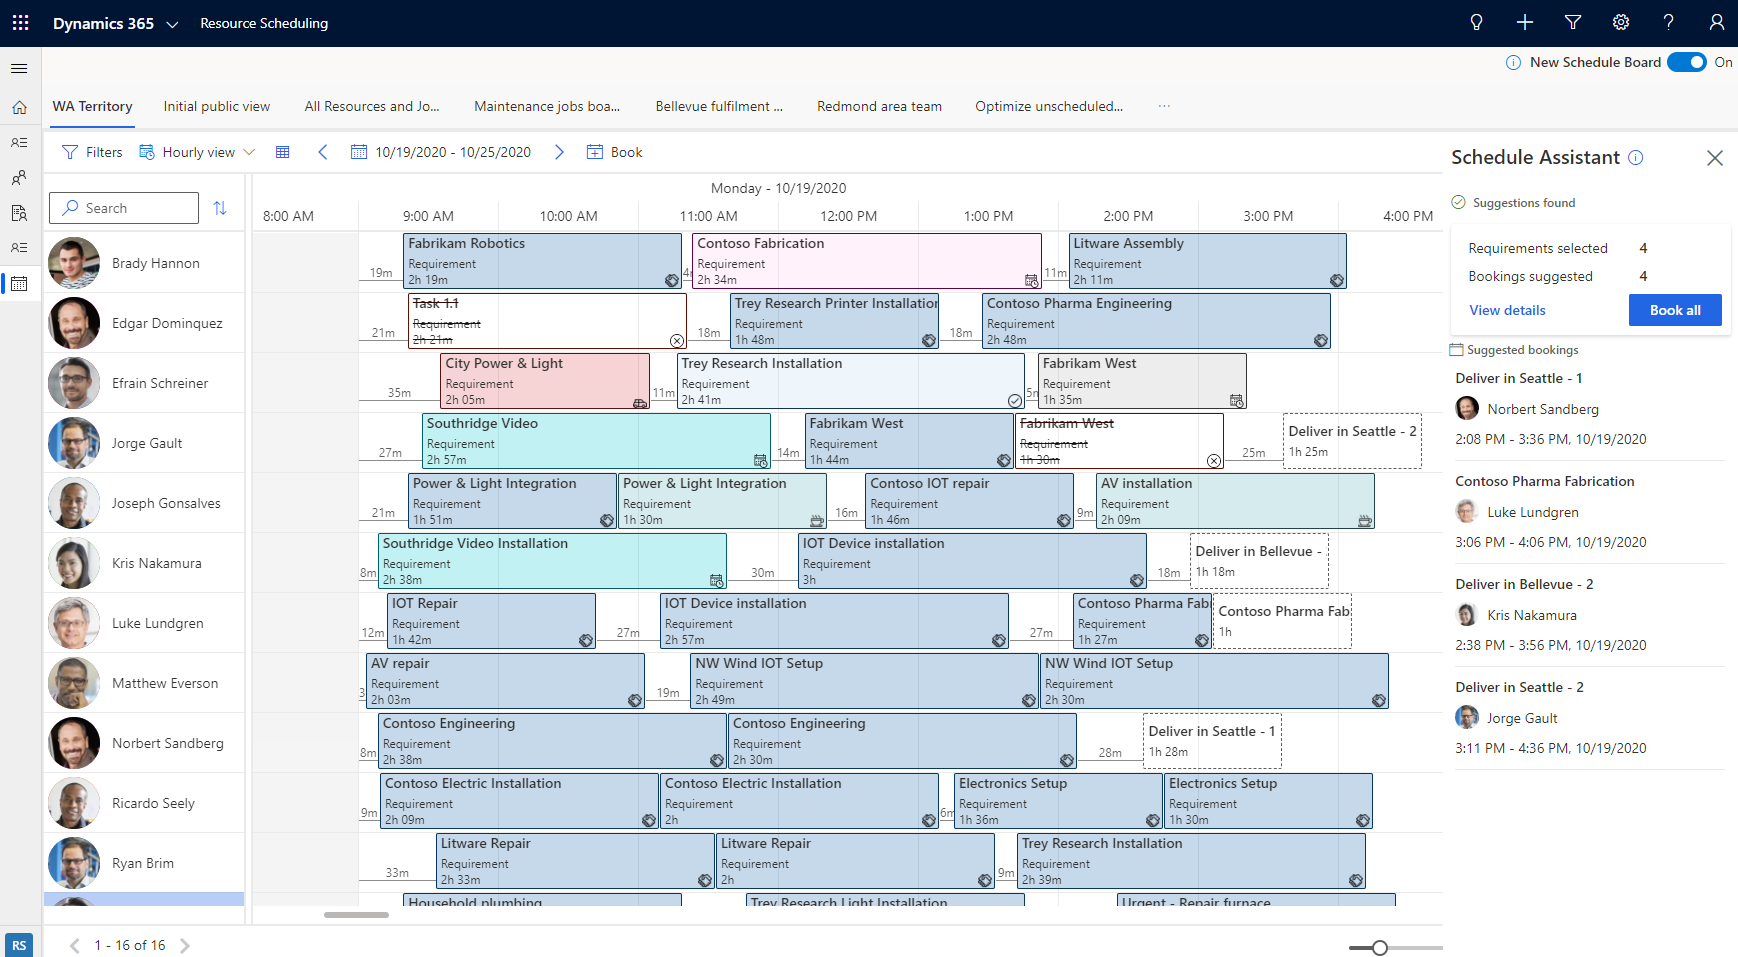
Task: Select Brady Hannon resource photo
Action: 74,263
